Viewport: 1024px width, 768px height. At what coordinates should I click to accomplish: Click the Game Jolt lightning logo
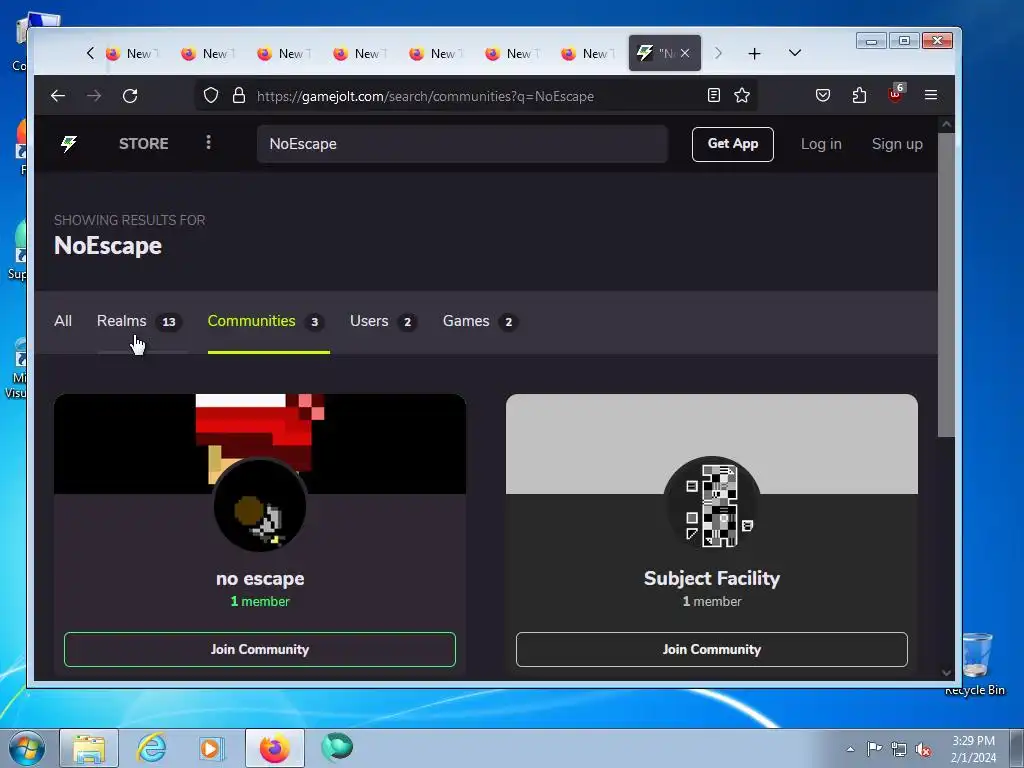click(69, 143)
